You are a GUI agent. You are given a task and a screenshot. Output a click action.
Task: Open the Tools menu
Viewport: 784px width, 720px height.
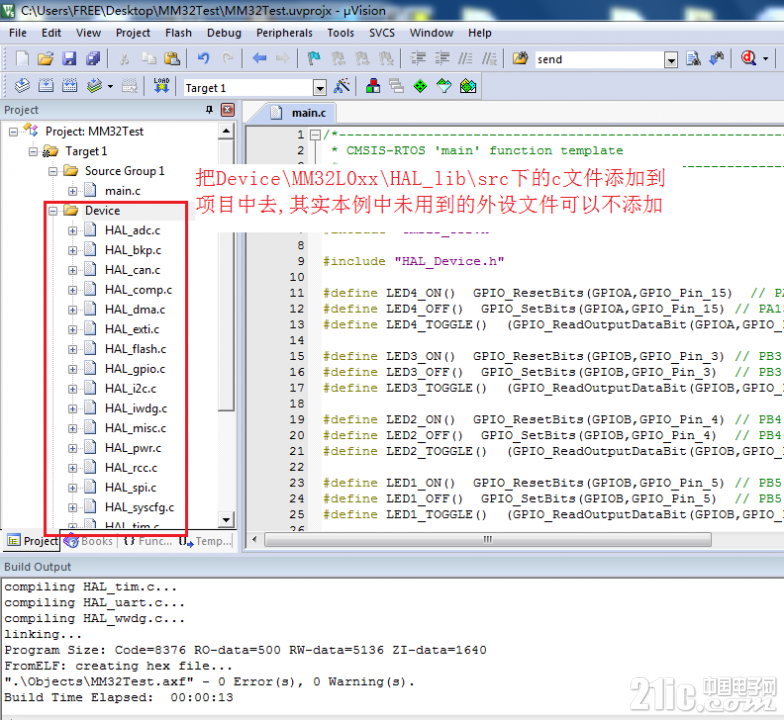[340, 33]
